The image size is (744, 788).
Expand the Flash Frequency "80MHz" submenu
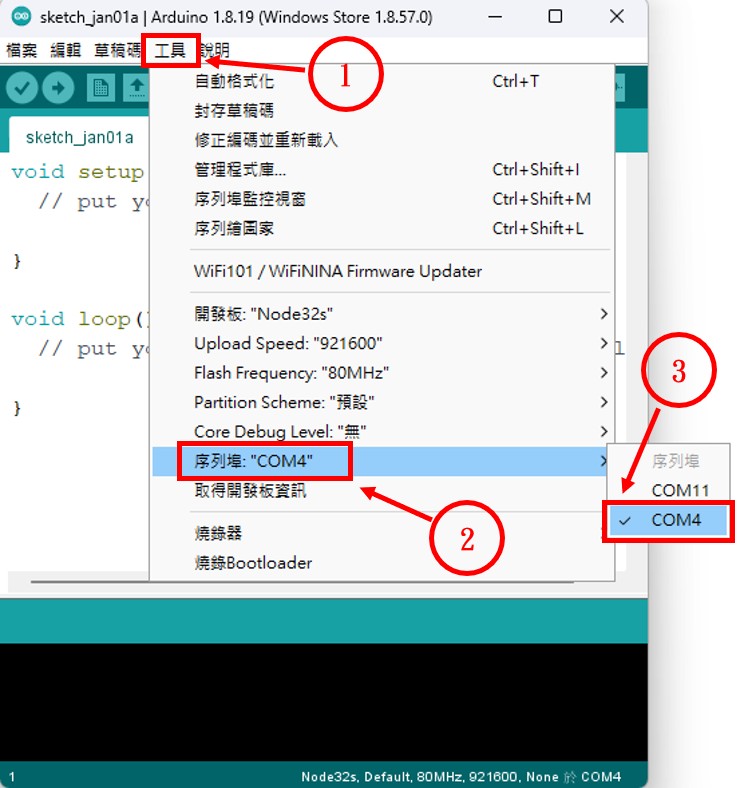(382, 373)
